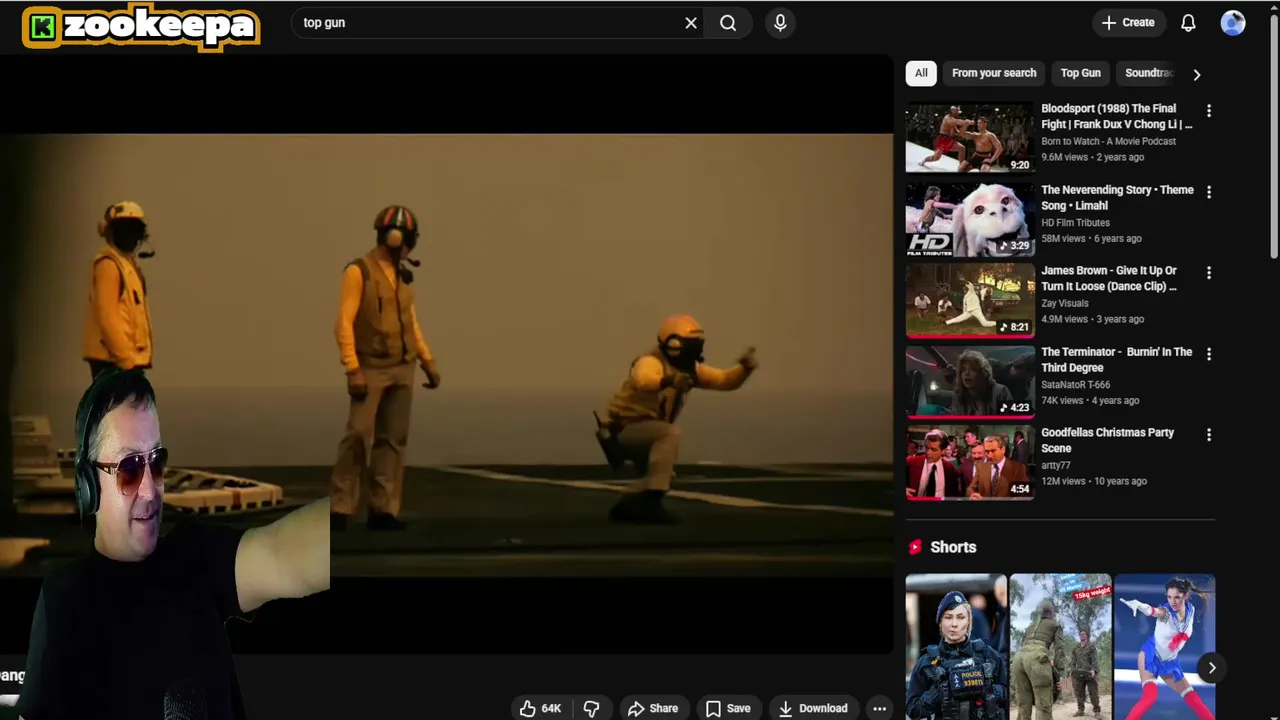Viewport: 1280px width, 720px height.
Task: Save the video to a playlist
Action: [x=728, y=708]
